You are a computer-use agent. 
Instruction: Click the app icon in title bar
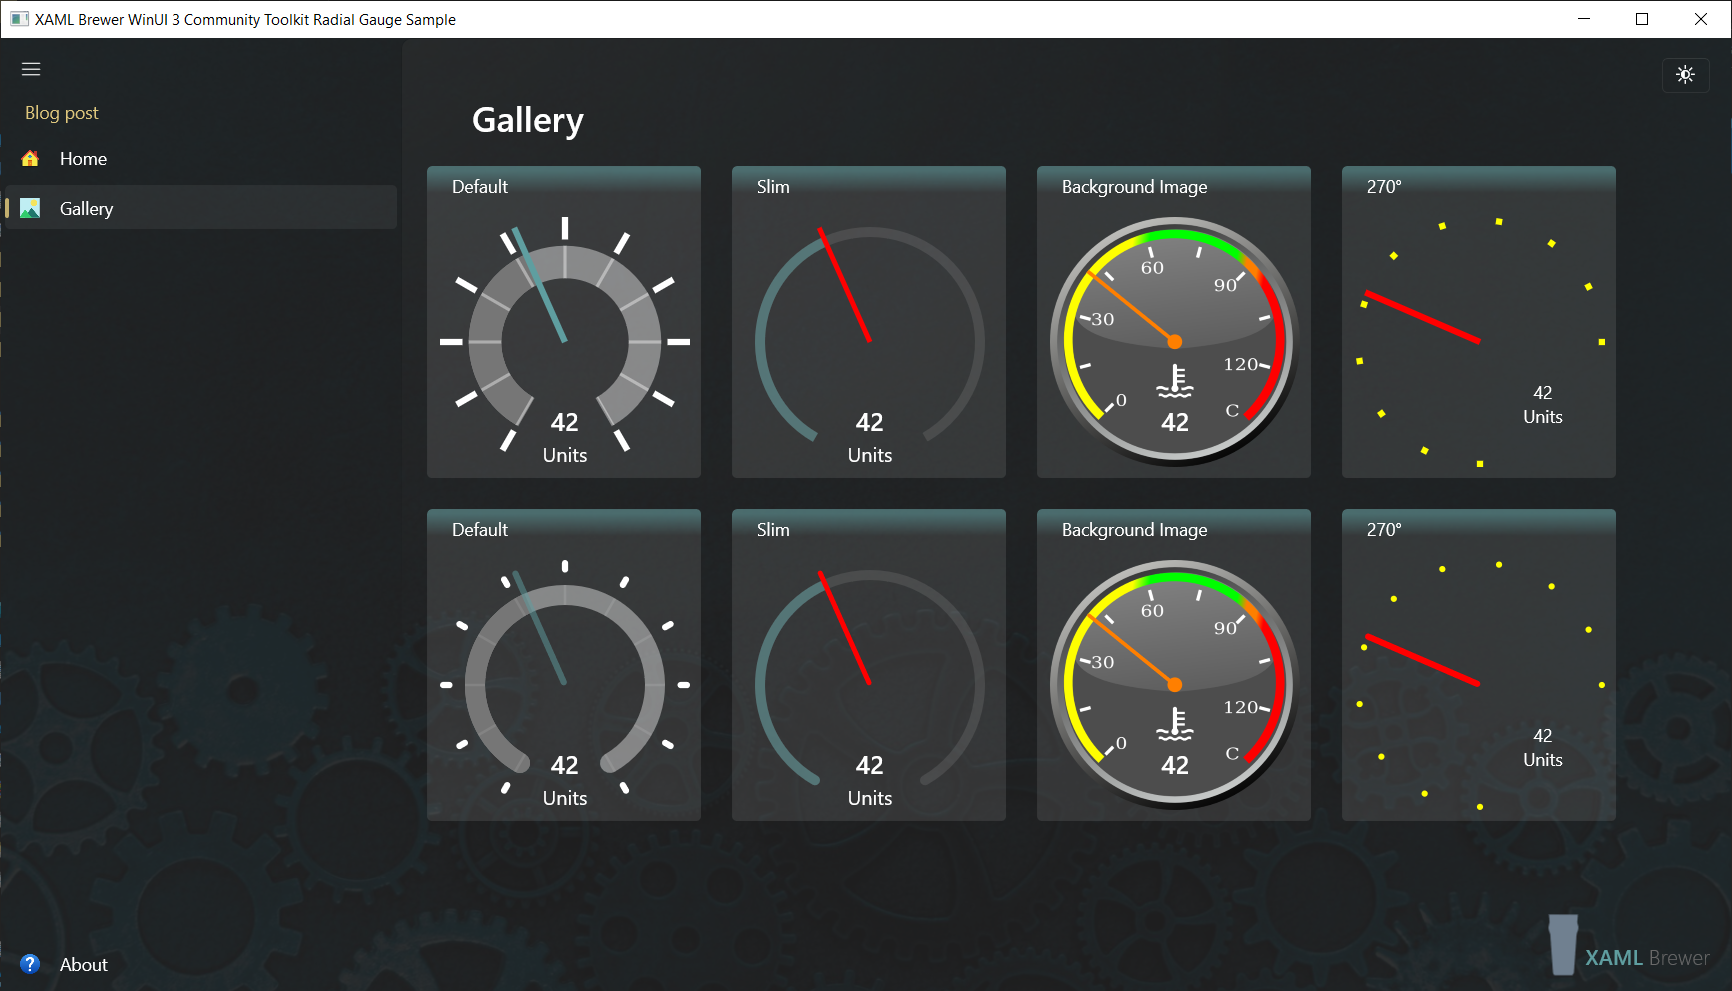[19, 19]
